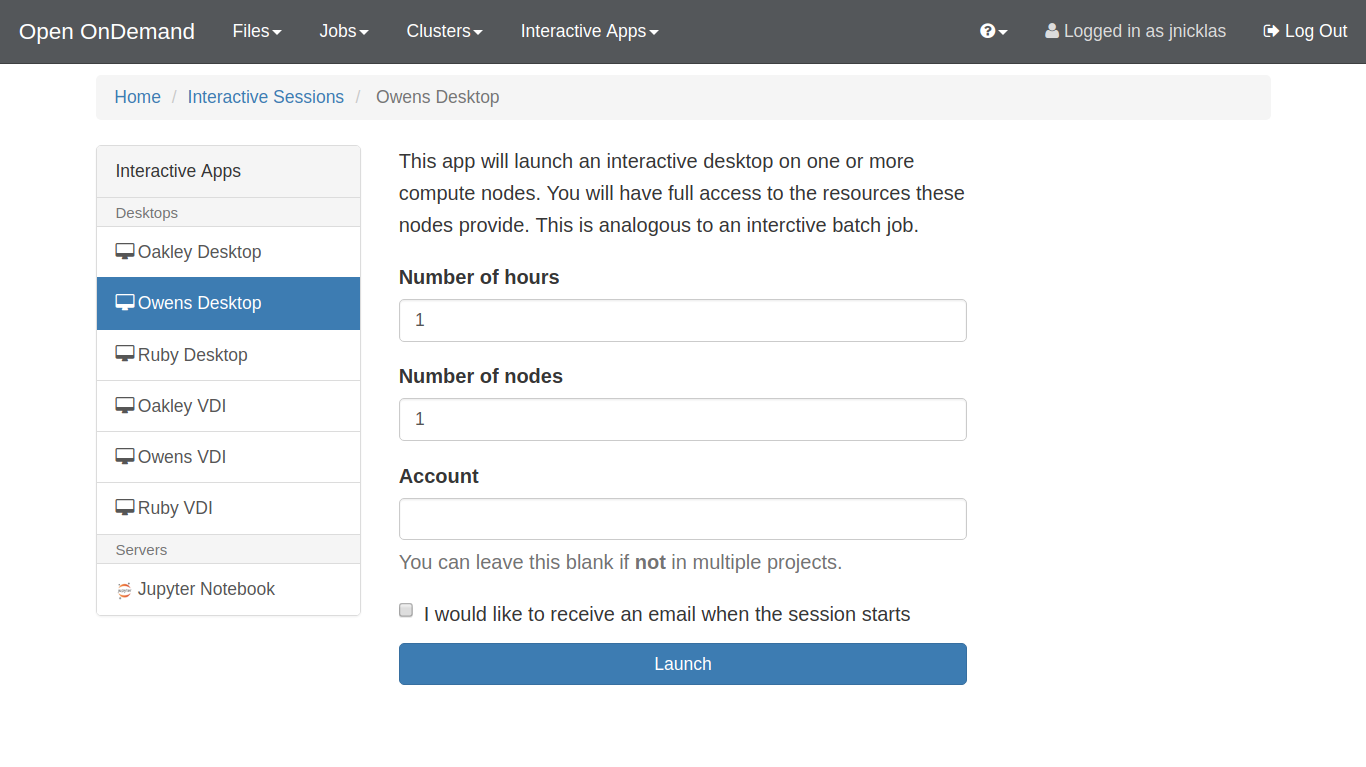This screenshot has width=1366, height=767.
Task: Click into the Account input field
Action: pyautogui.click(x=683, y=519)
